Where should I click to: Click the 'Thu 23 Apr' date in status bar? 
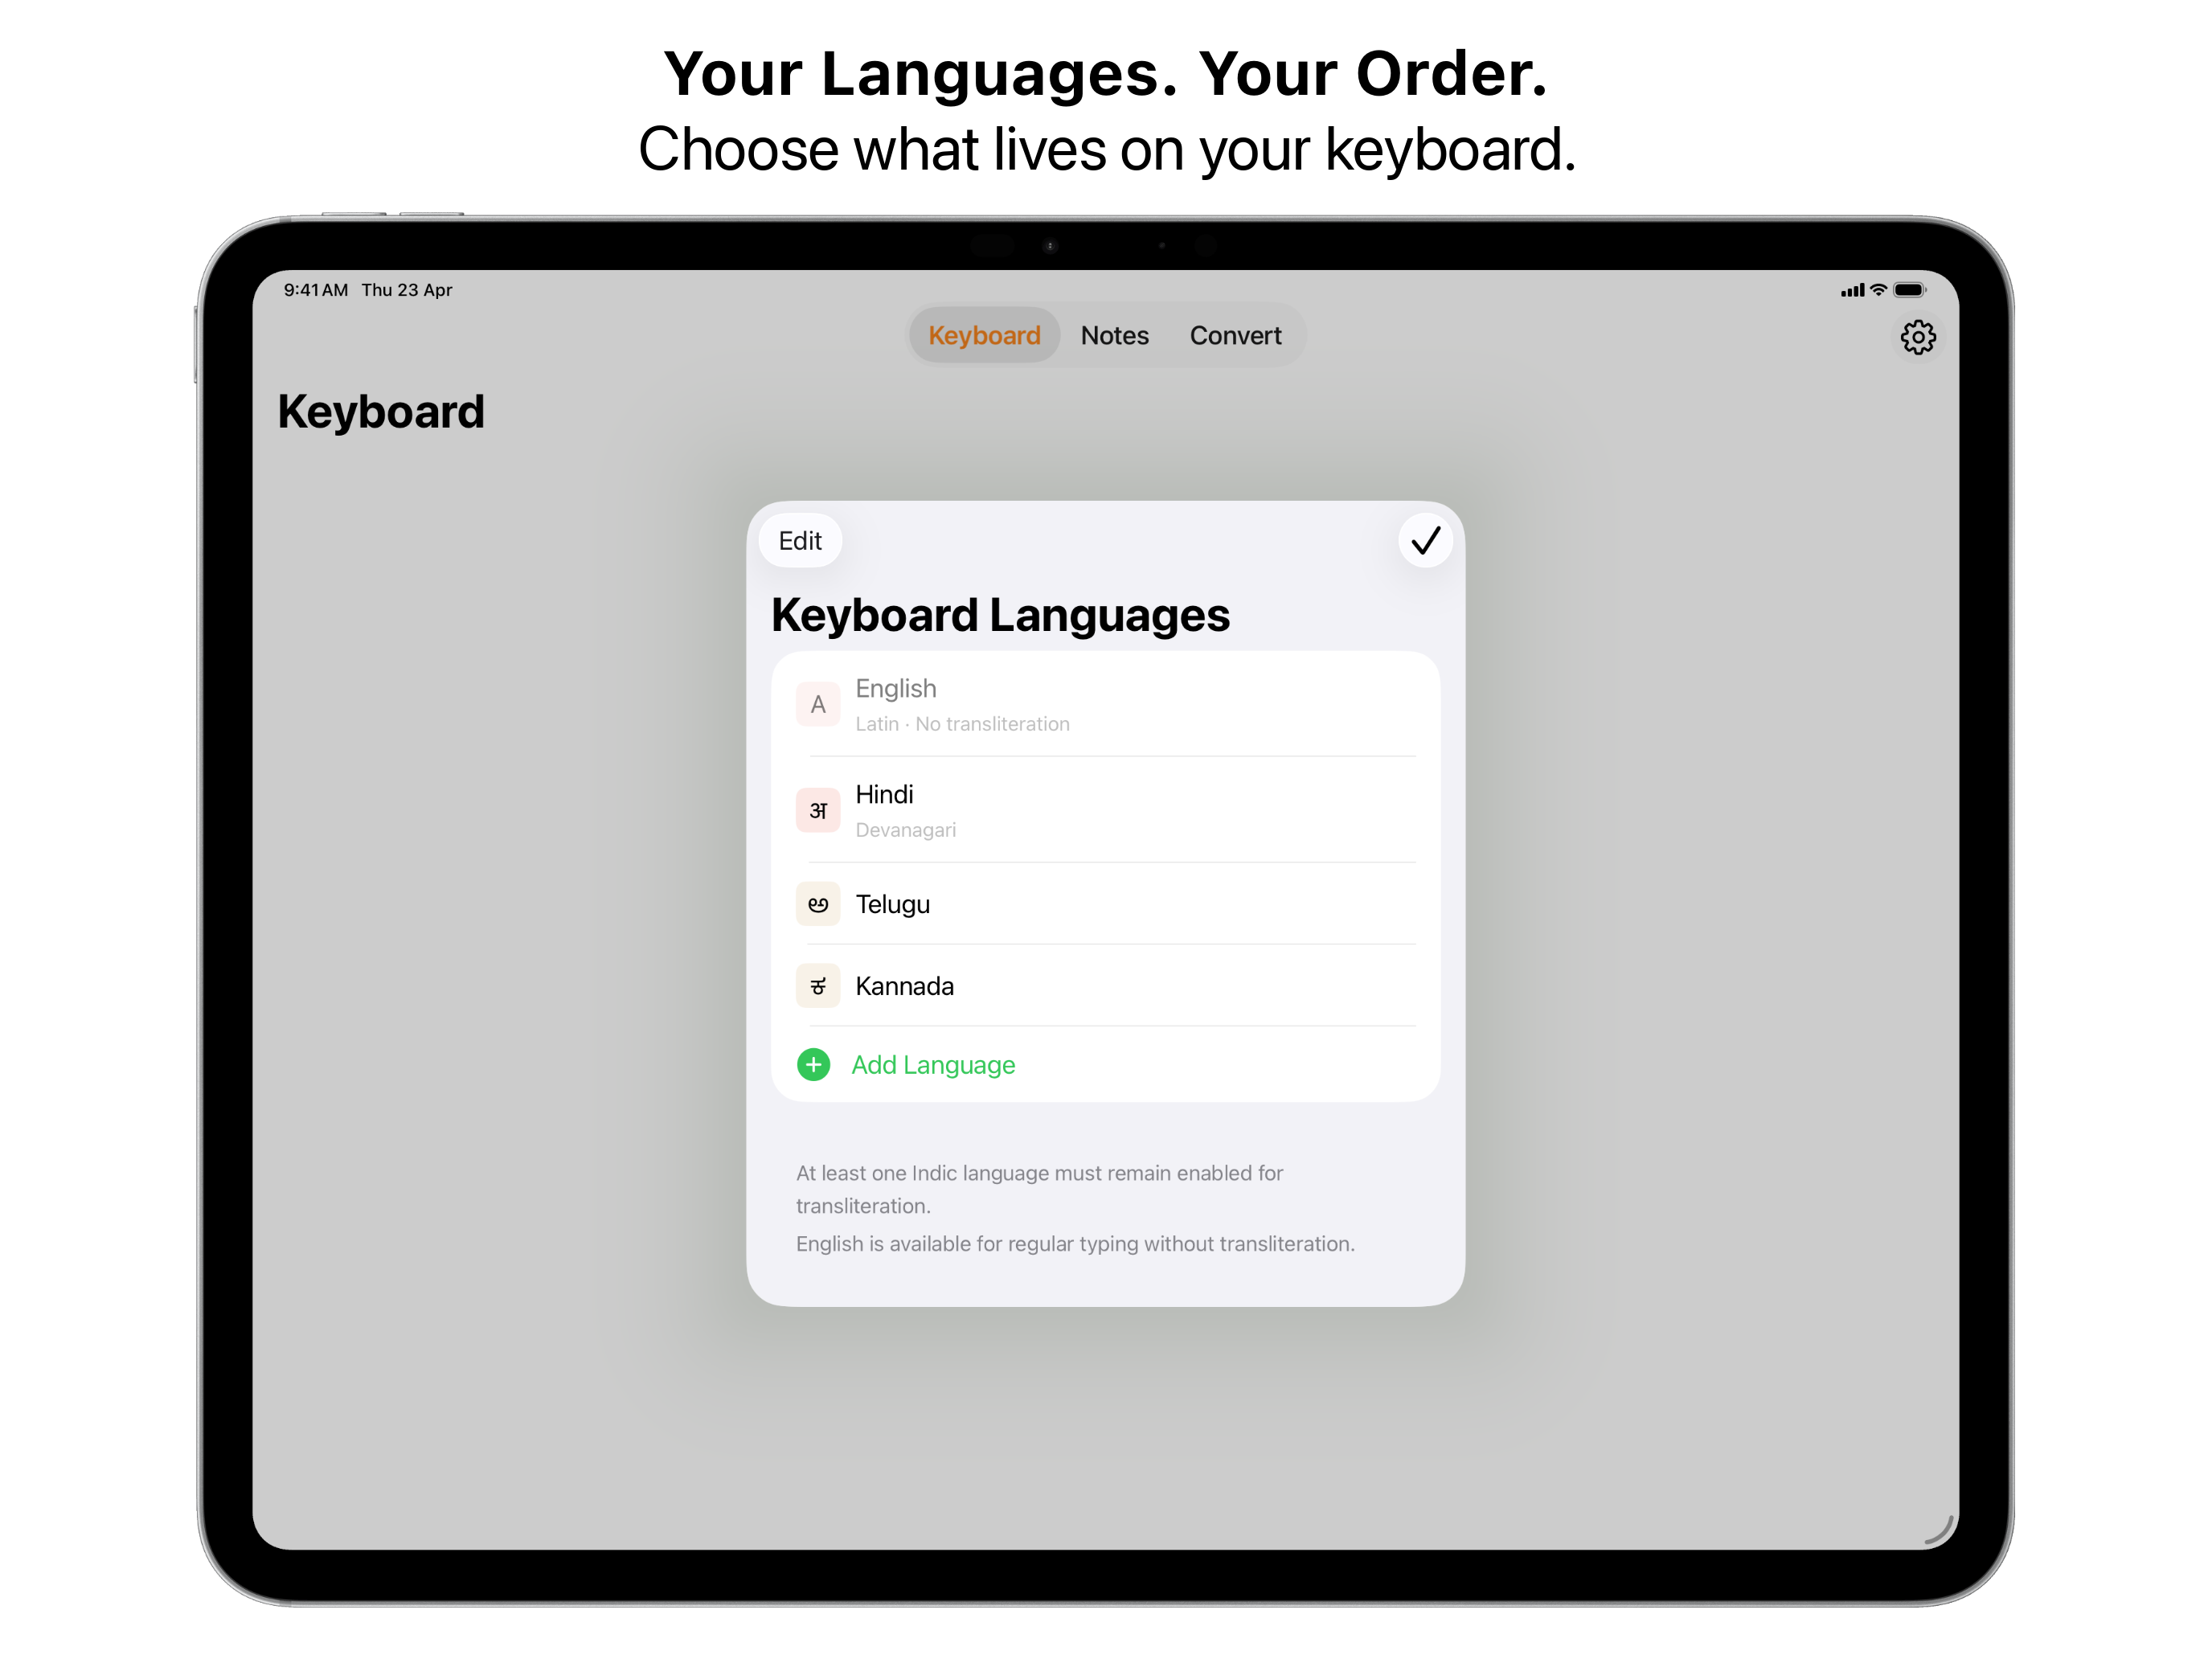click(x=407, y=290)
